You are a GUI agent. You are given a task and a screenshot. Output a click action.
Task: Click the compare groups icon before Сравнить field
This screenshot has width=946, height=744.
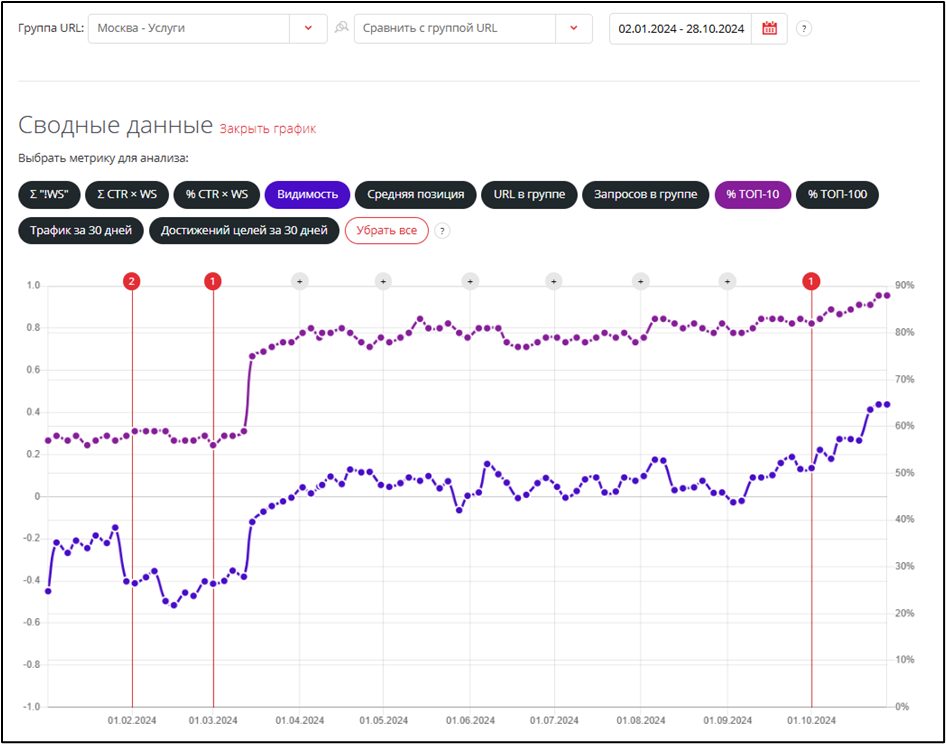(341, 28)
